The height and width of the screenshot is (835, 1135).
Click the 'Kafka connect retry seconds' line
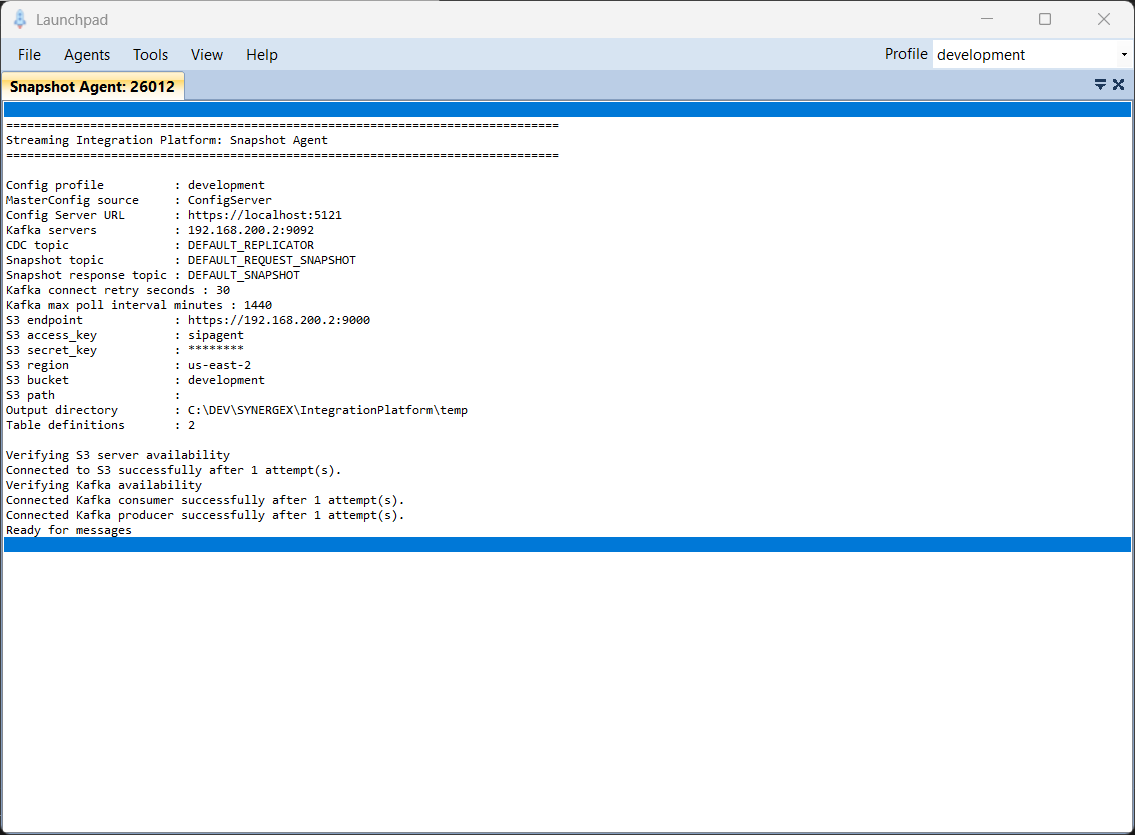(118, 290)
